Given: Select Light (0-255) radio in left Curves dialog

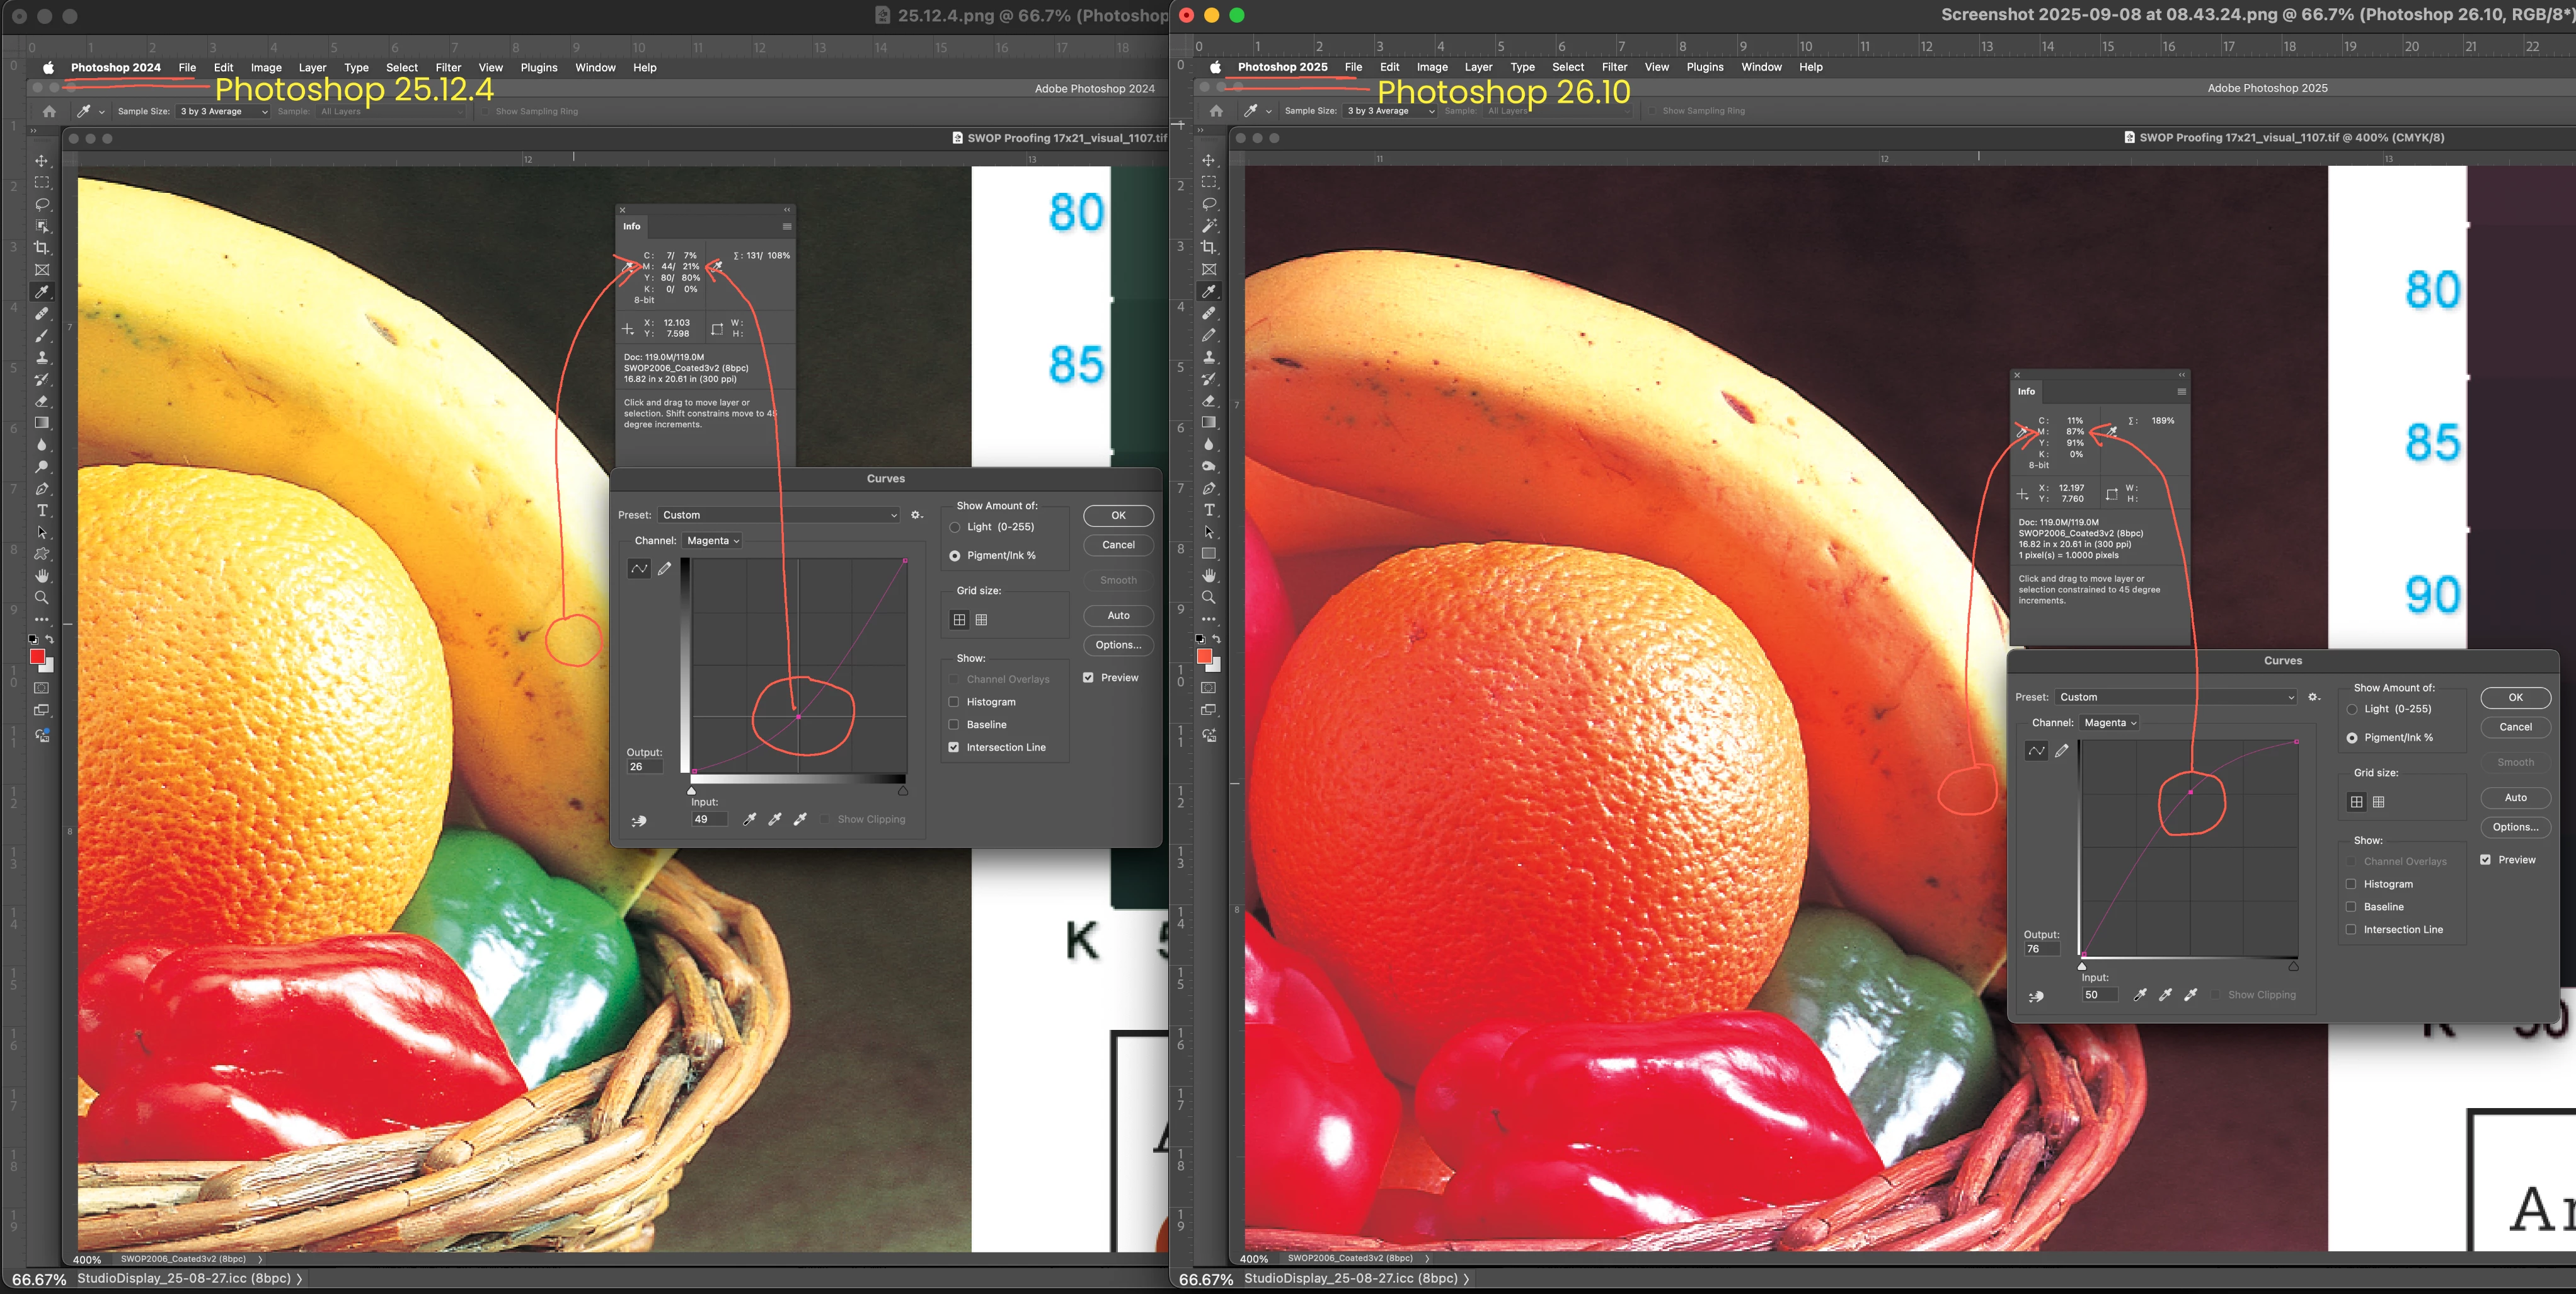Looking at the screenshot, I should coord(955,527).
